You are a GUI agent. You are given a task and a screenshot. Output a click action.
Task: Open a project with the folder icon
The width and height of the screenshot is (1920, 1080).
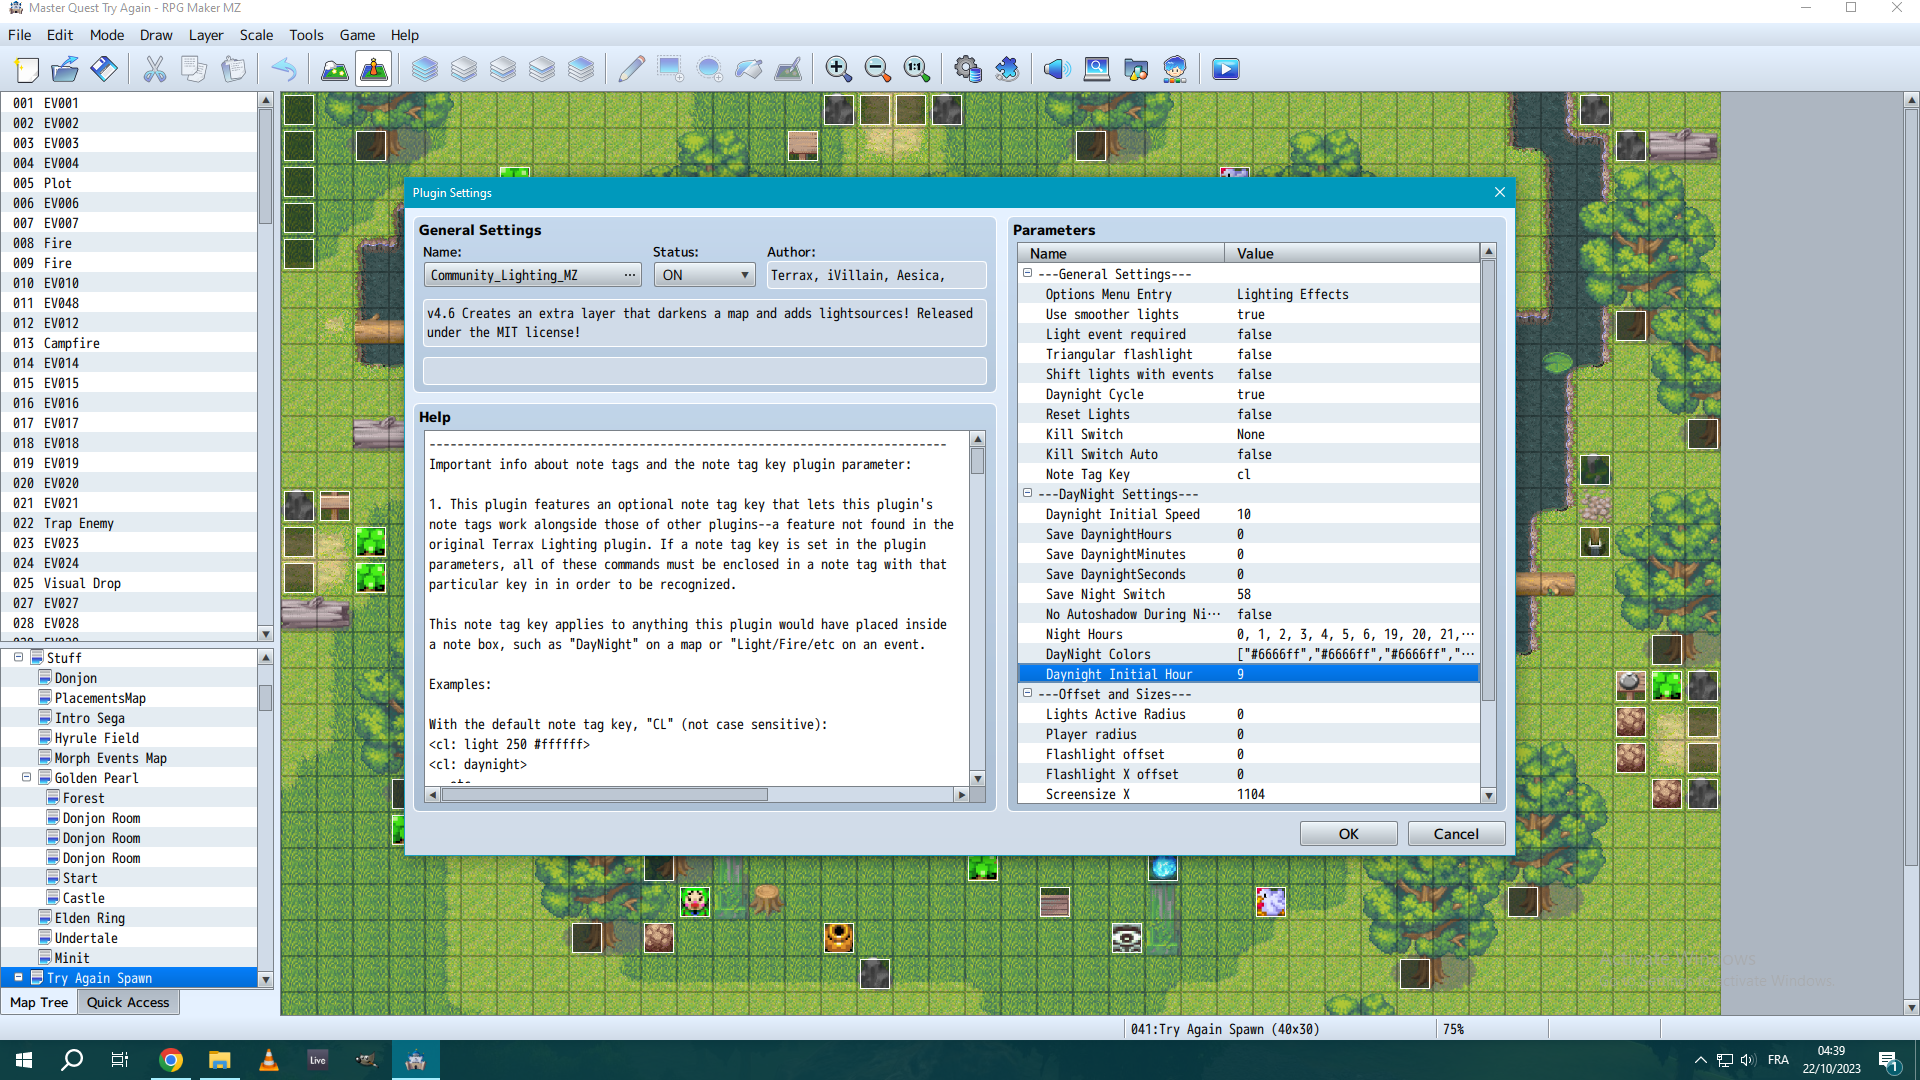(x=65, y=69)
